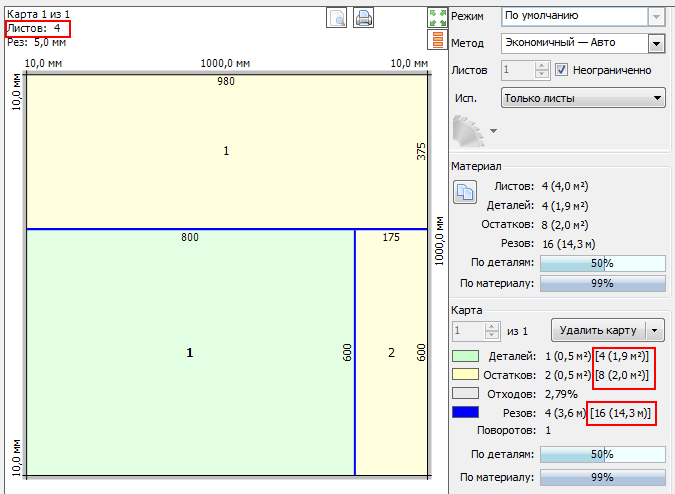Viewport: 675px width, 494px height.
Task: Click the gray Отходов color swatch
Action: click(465, 394)
